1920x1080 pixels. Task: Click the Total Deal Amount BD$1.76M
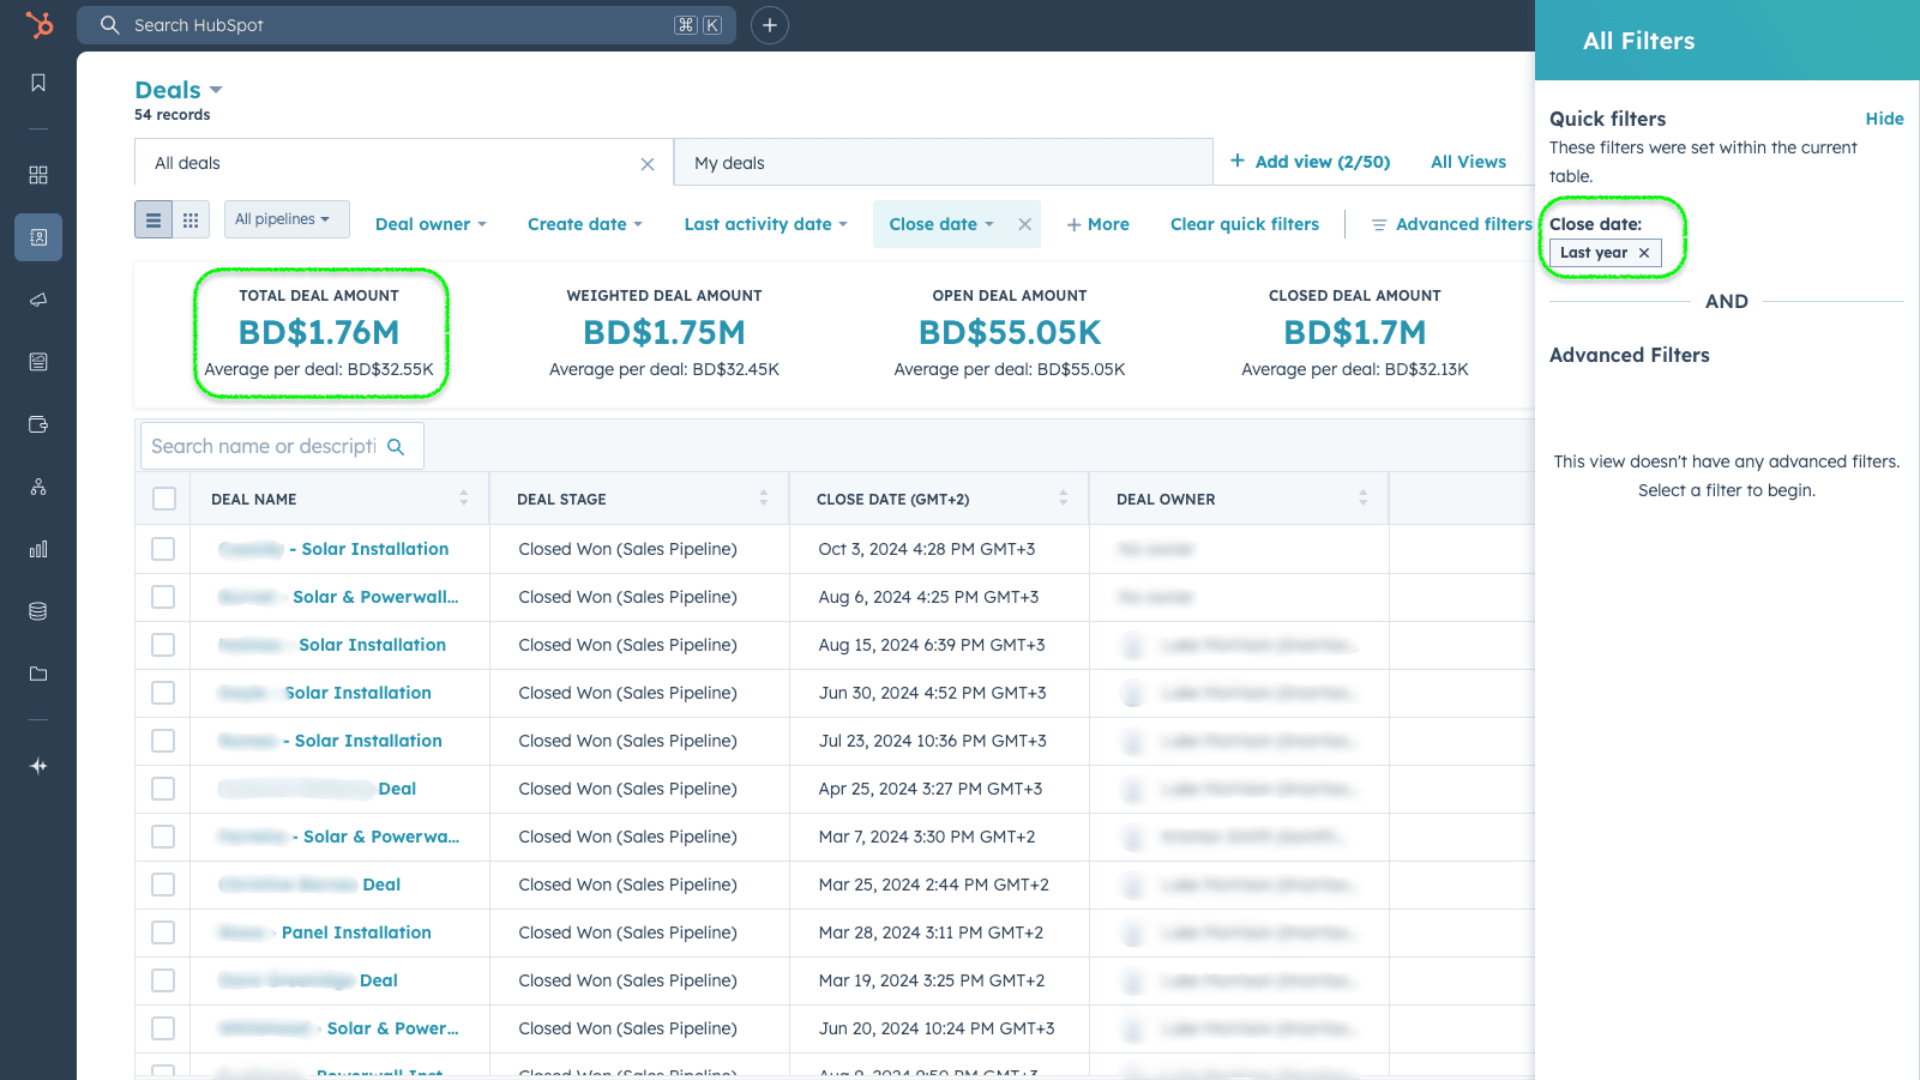(x=319, y=333)
